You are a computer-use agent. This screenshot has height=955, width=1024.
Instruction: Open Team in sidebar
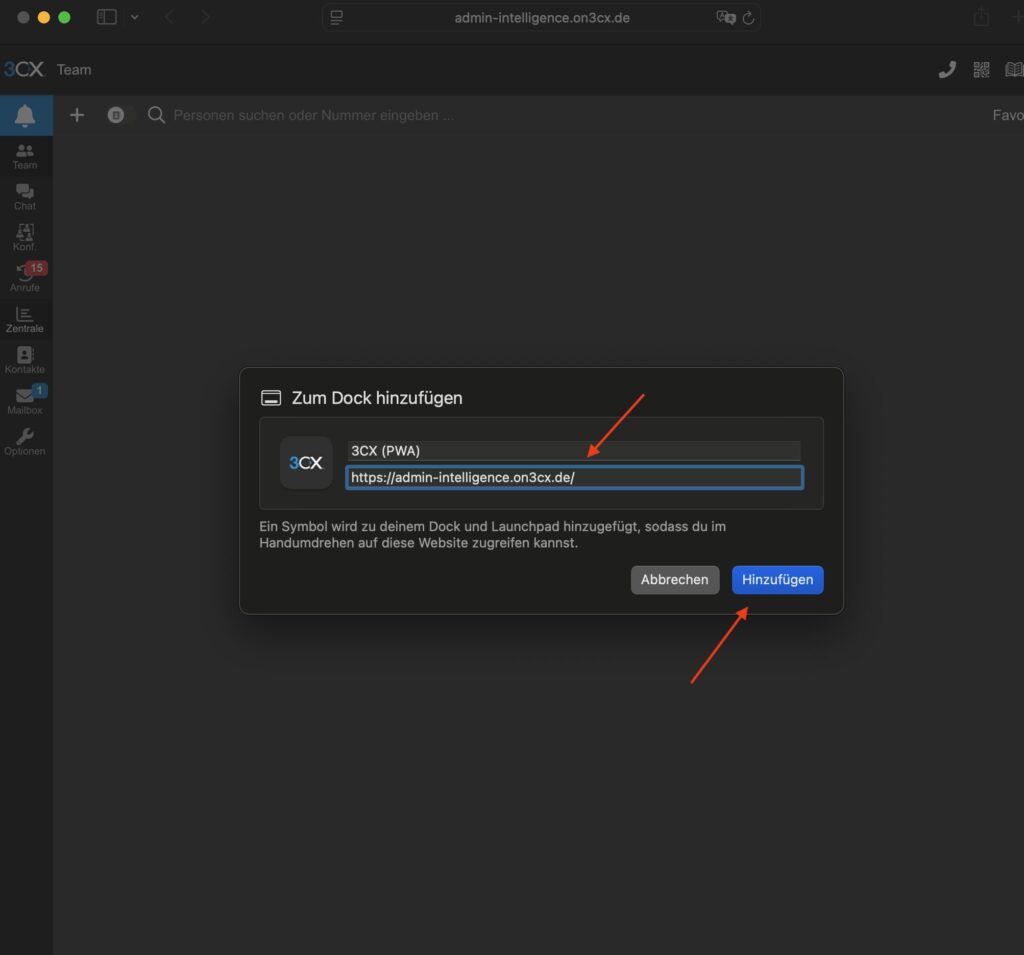25,157
